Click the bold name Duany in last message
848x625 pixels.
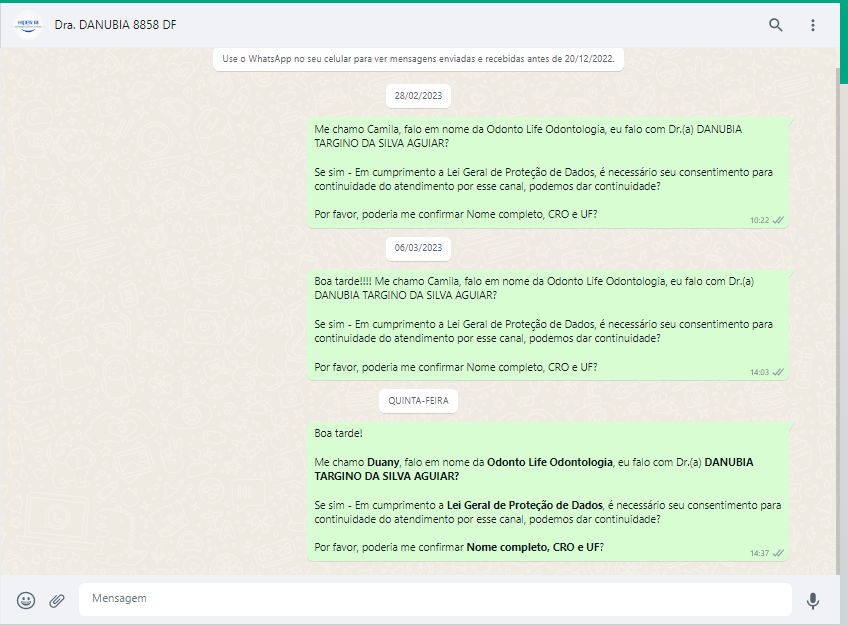pyautogui.click(x=383, y=462)
